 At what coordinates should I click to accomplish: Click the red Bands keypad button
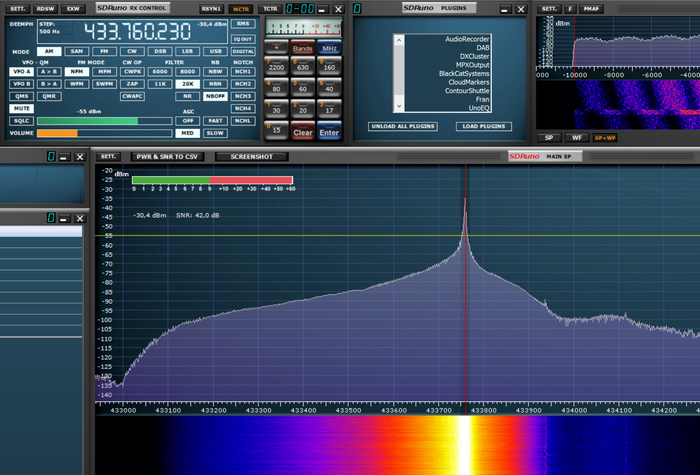coord(303,47)
